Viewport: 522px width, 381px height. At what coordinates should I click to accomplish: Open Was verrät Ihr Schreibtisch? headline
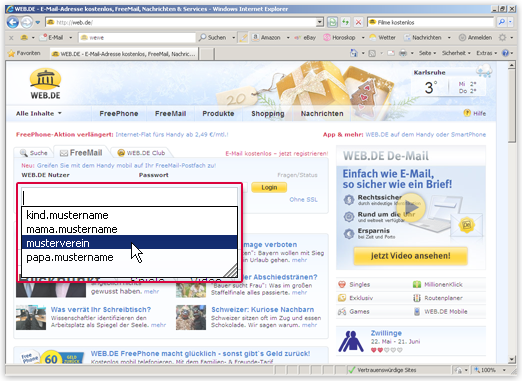coord(101,310)
